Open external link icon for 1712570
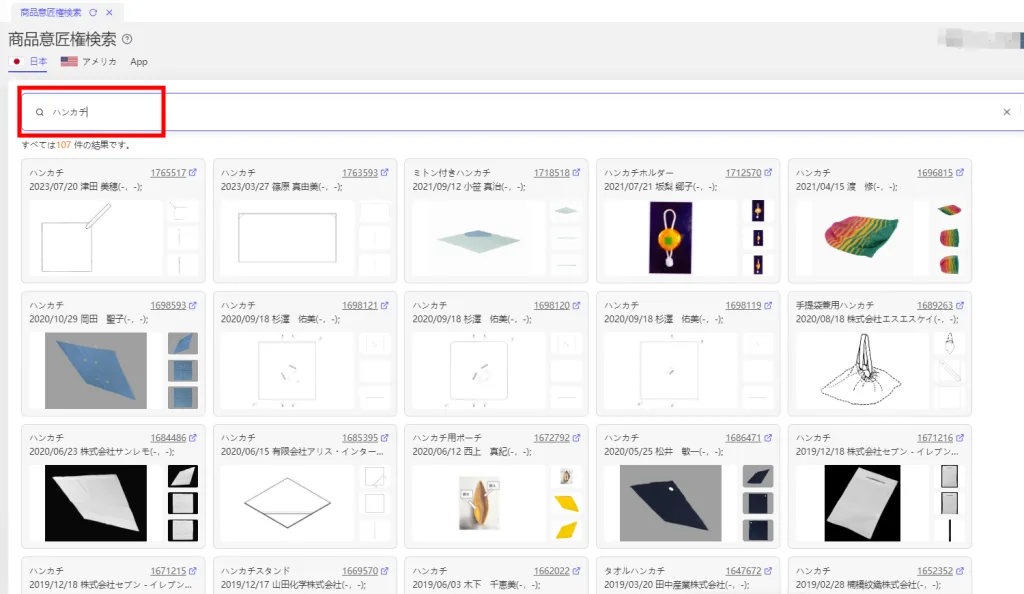Image resolution: width=1024 pixels, height=594 pixels. 767,173
